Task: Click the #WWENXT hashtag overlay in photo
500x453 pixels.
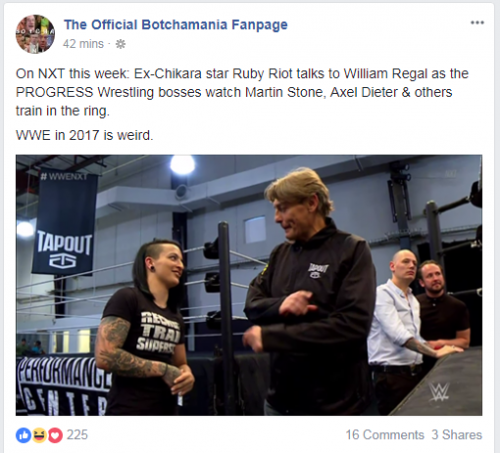Action: pos(63,176)
